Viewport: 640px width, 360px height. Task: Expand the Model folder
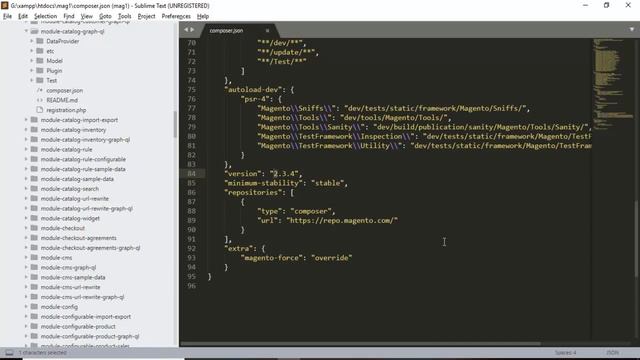(31, 61)
